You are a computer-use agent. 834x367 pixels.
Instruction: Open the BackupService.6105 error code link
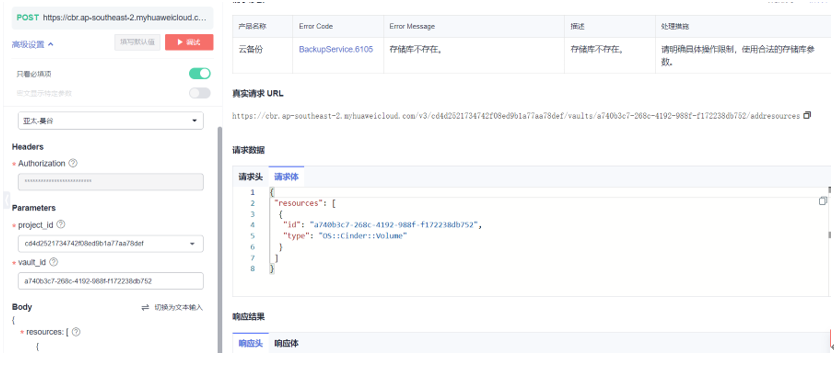pos(336,49)
